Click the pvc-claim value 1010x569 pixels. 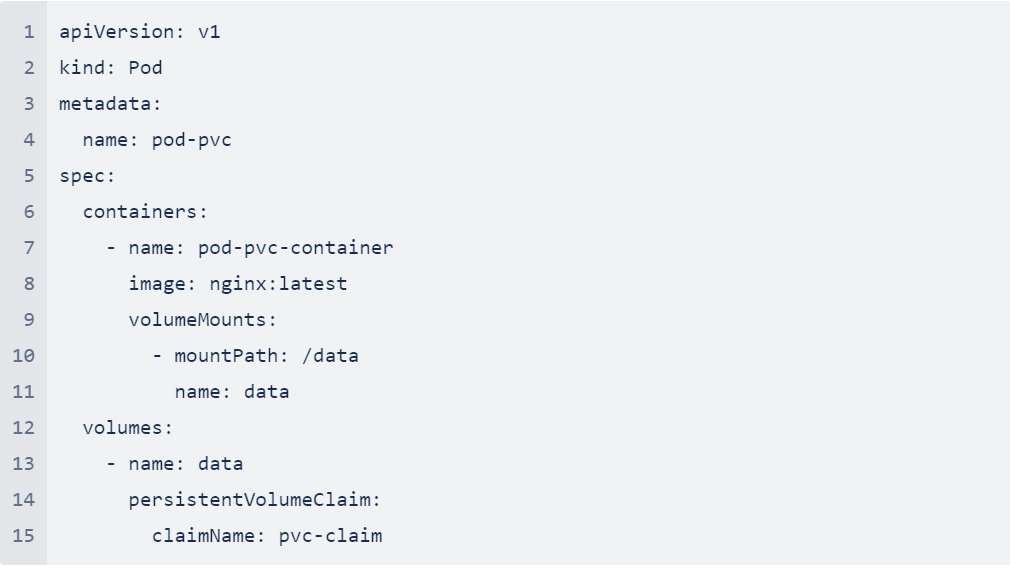(330, 535)
